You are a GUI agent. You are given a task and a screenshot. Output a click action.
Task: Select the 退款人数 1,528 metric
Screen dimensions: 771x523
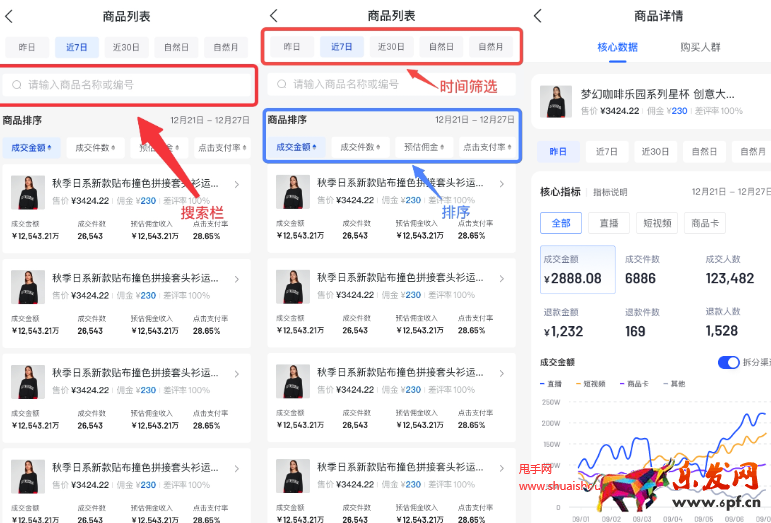tap(723, 322)
